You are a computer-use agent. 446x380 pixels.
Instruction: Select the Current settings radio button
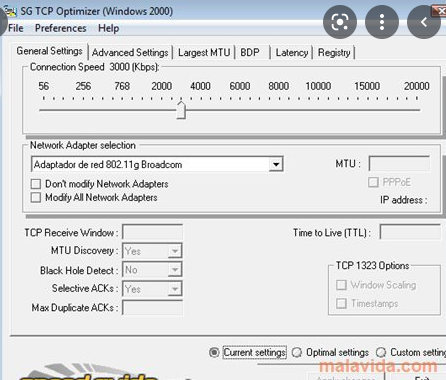[214, 352]
